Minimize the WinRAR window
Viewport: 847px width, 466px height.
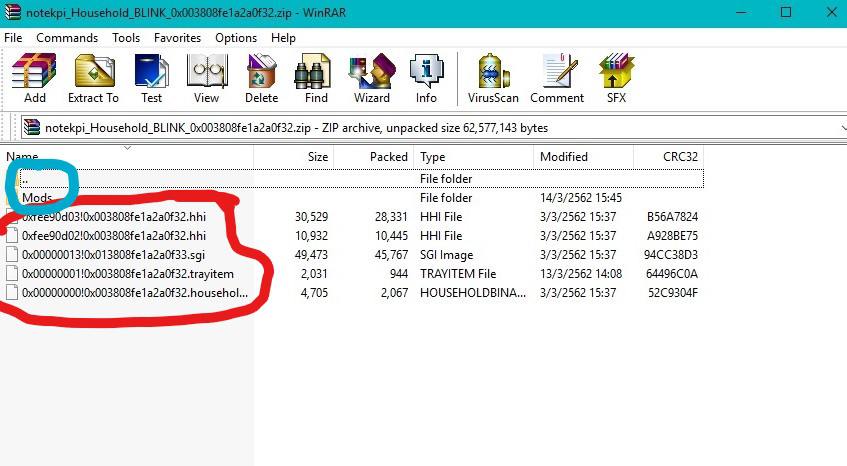pyautogui.click(x=741, y=12)
